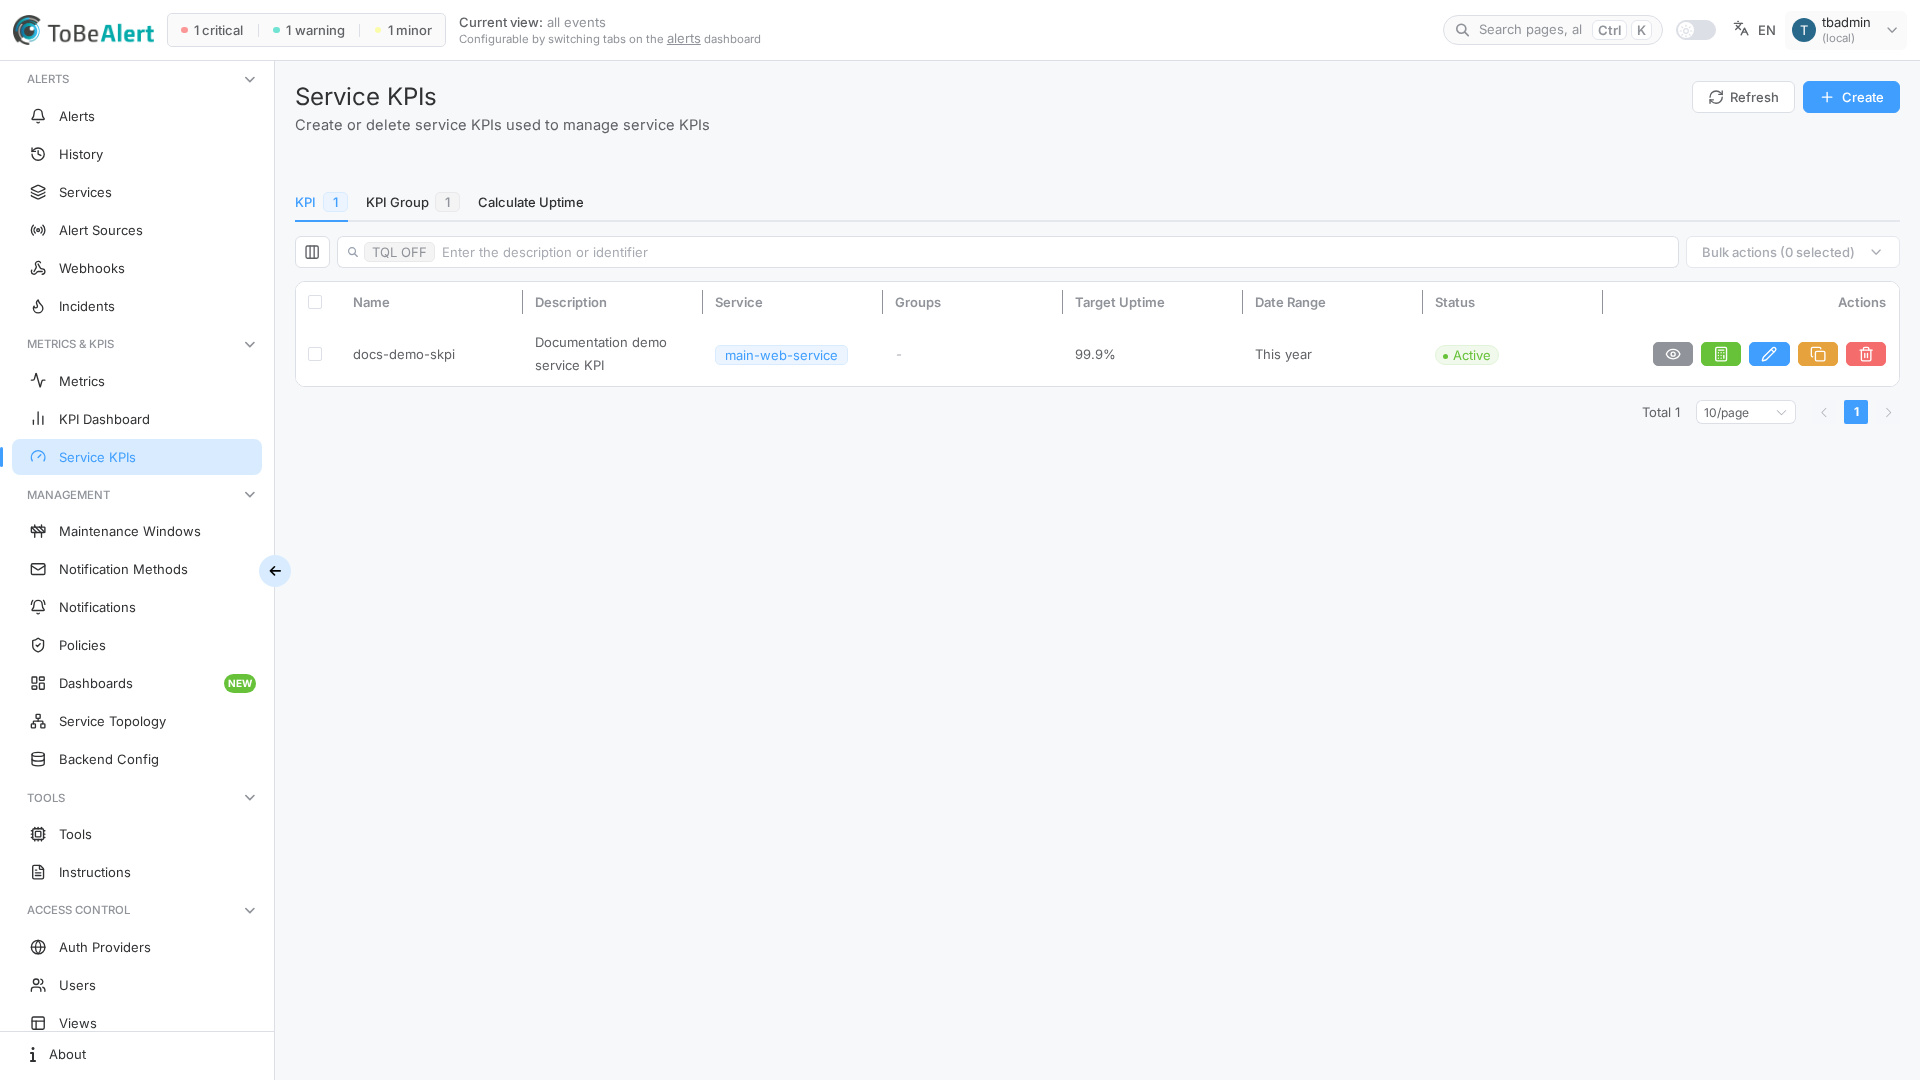Go to Webhooks in the sidebar
The width and height of the screenshot is (1920, 1080).
(137, 268)
